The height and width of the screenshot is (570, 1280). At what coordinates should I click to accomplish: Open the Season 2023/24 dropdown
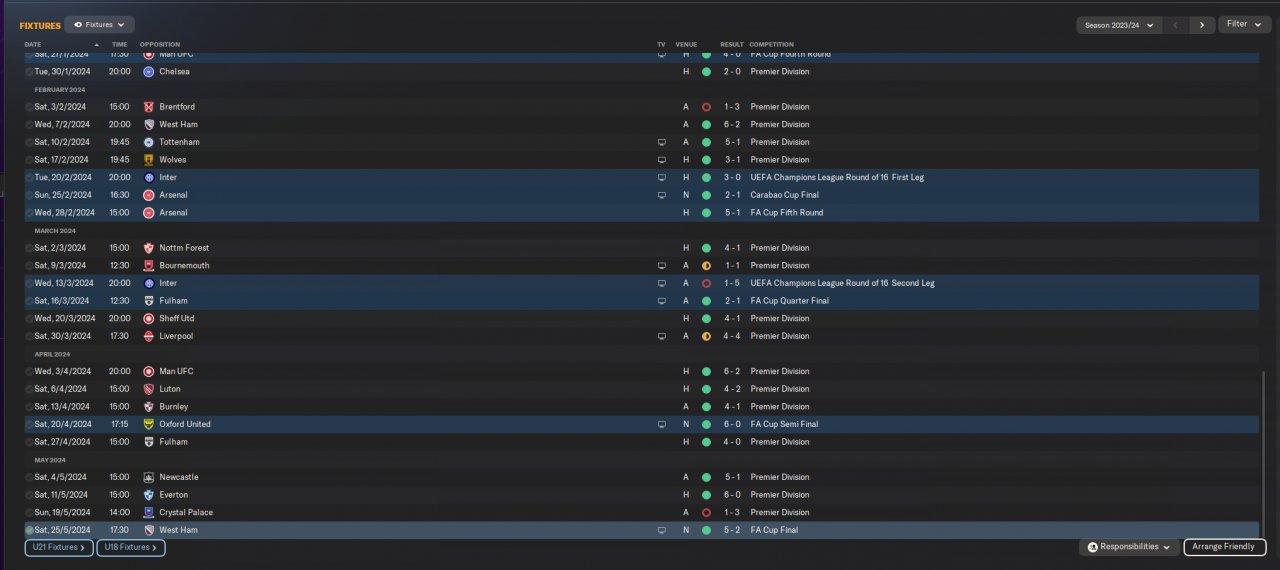click(1118, 25)
